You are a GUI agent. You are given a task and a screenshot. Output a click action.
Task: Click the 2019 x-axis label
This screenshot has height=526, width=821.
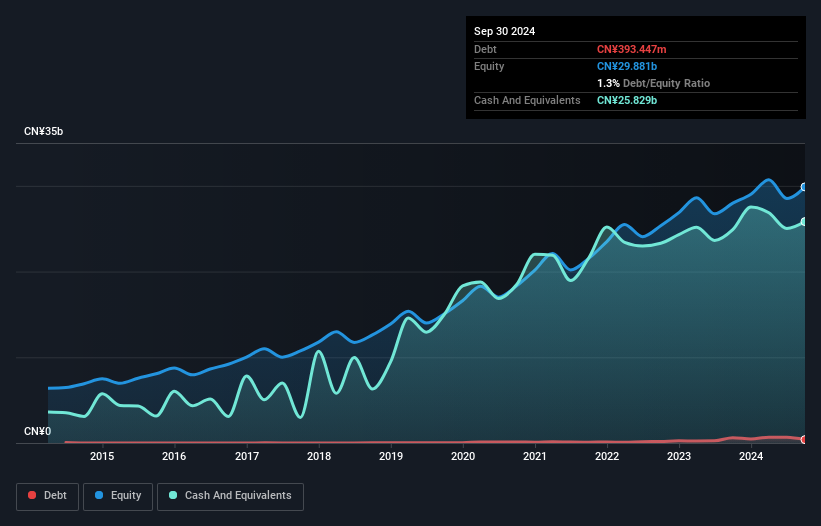pos(391,456)
